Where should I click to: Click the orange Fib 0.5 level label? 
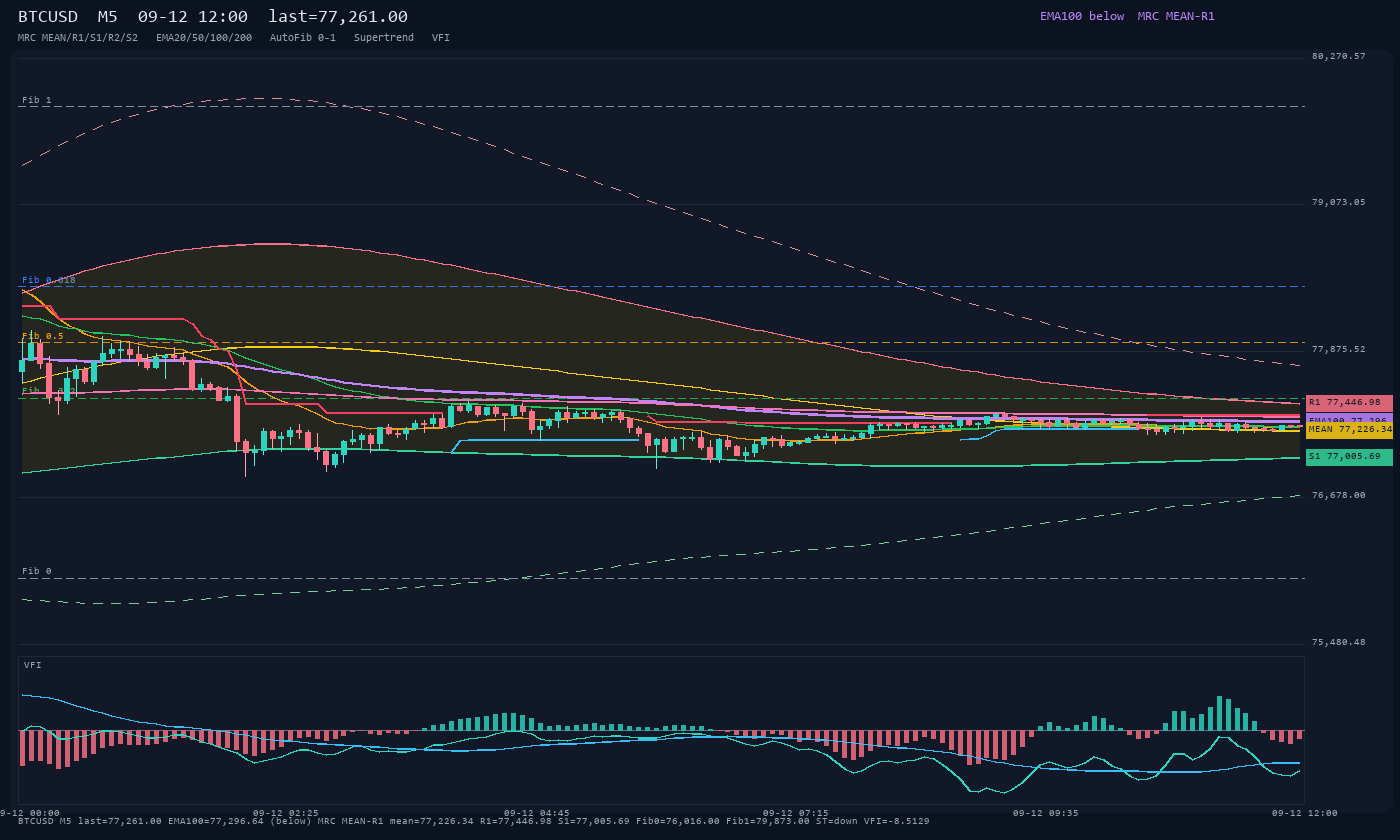click(x=43, y=336)
